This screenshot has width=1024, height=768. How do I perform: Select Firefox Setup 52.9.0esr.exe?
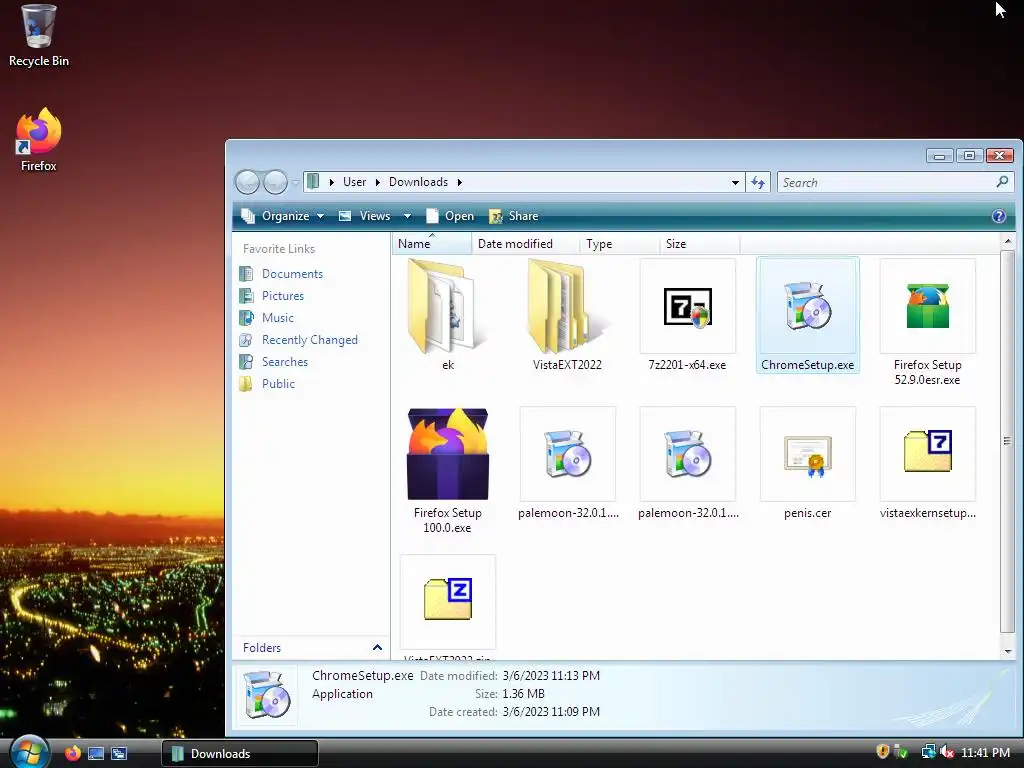point(927,322)
